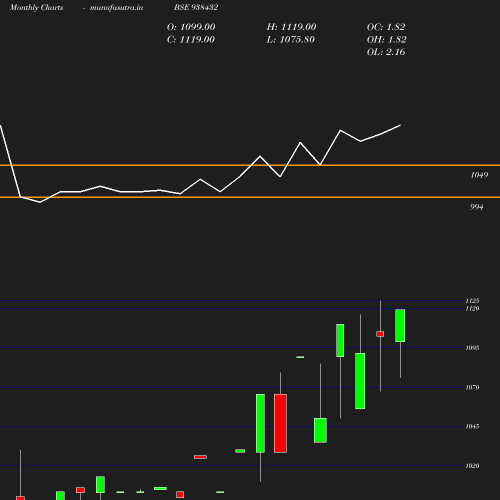Viewport: 500px width, 500px height.
Task: Click the 'OH: 1.82' value
Action: coord(387,40)
